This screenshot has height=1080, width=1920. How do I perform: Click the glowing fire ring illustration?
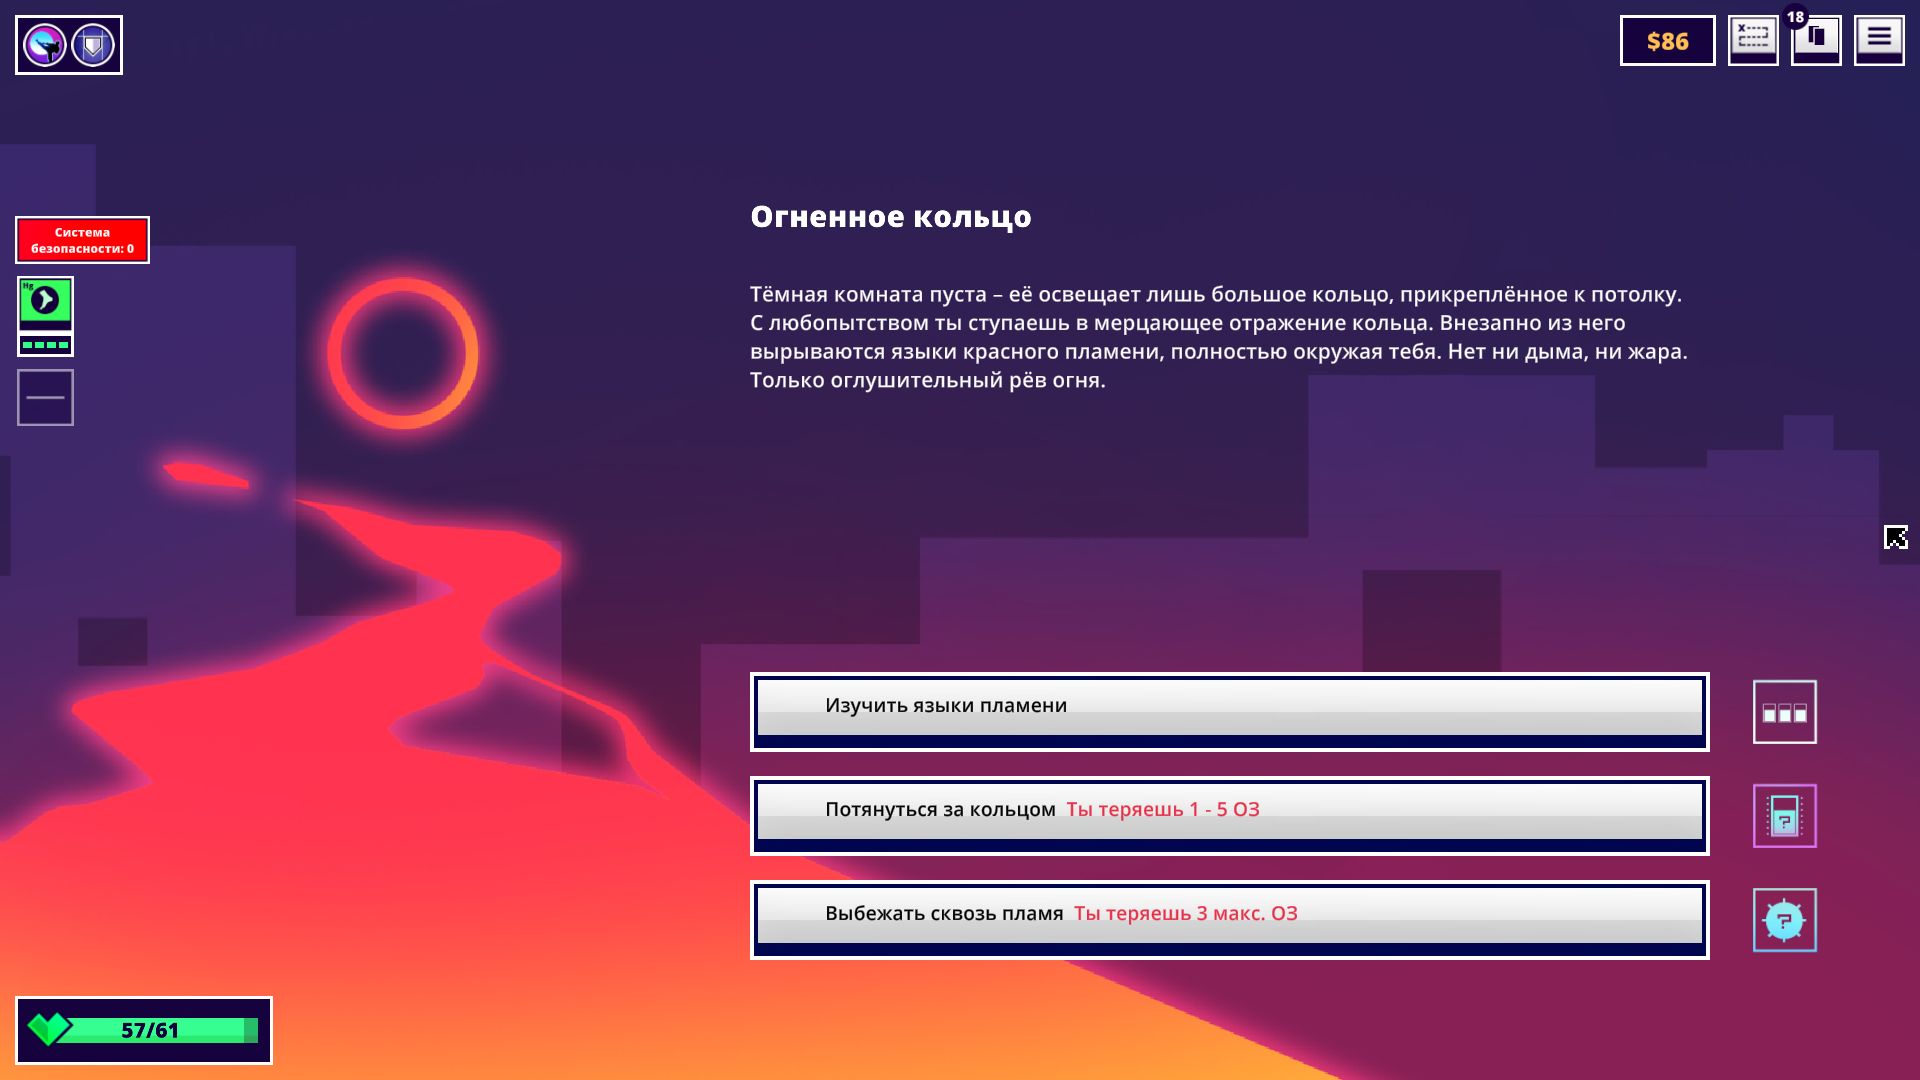[403, 353]
